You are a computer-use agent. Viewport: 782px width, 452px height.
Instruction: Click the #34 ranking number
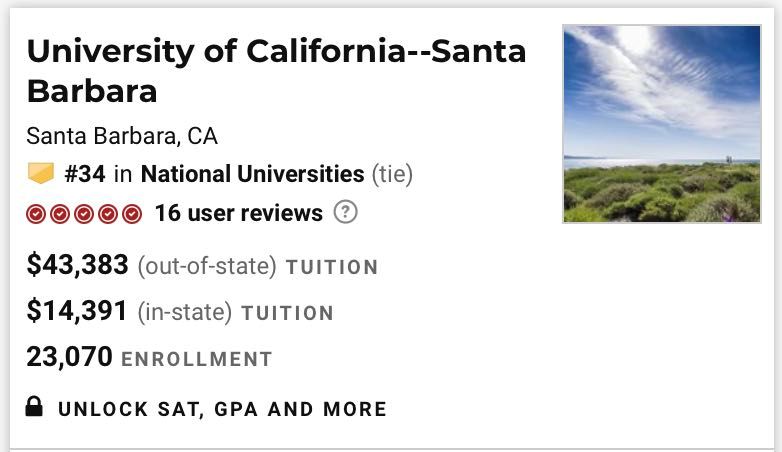click(x=85, y=174)
